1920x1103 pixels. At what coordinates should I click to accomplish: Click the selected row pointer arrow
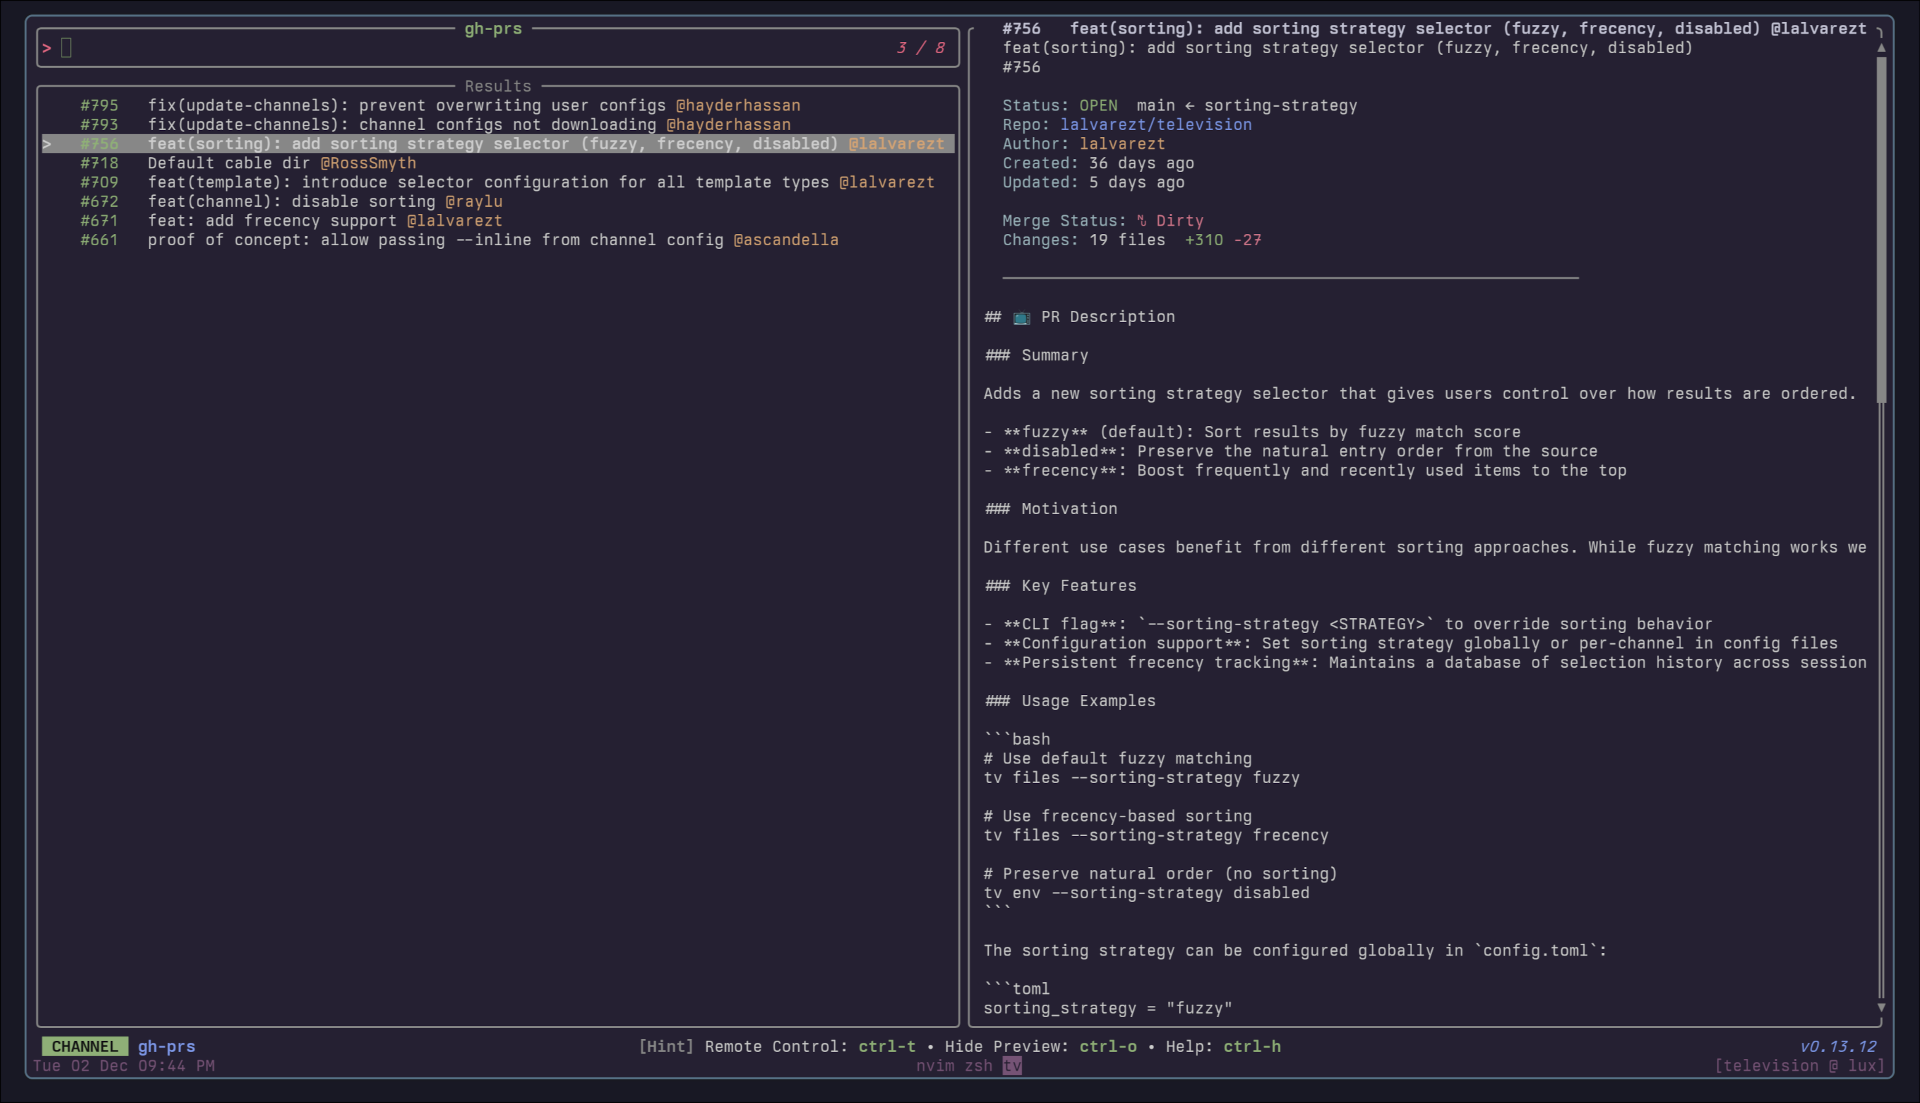tap(47, 144)
